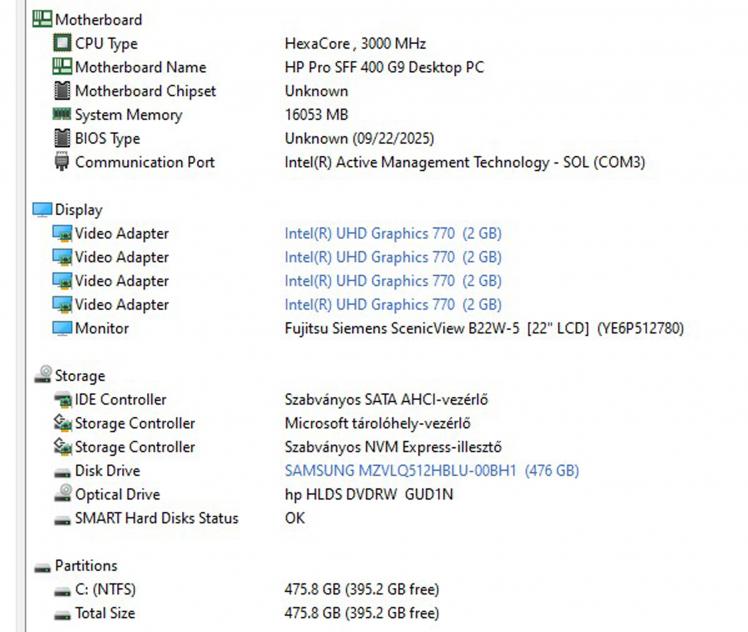Screen dimensions: 748x632
Task: Click the BIOS Type chip icon
Action: [62, 139]
